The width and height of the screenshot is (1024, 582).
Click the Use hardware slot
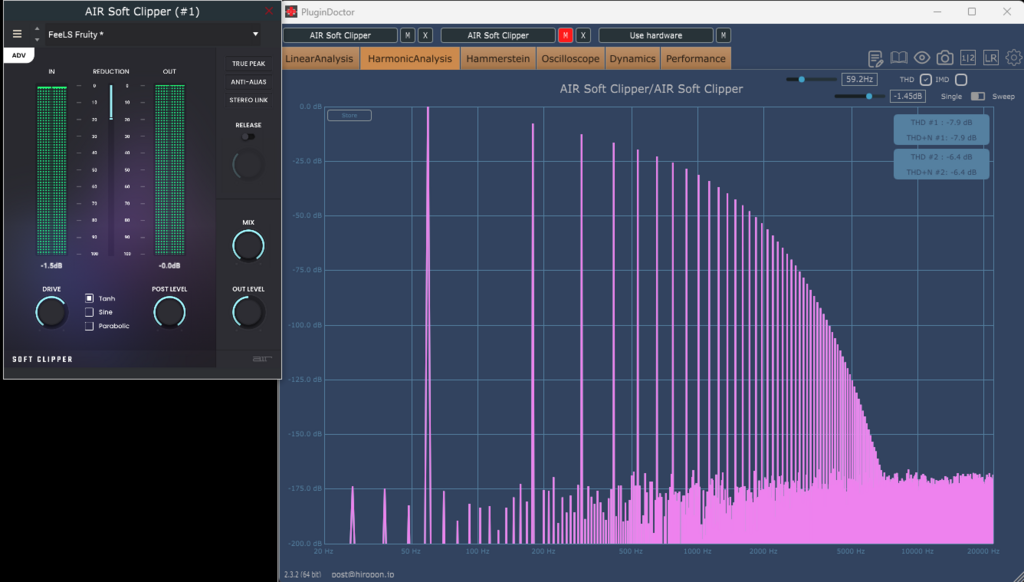point(656,35)
